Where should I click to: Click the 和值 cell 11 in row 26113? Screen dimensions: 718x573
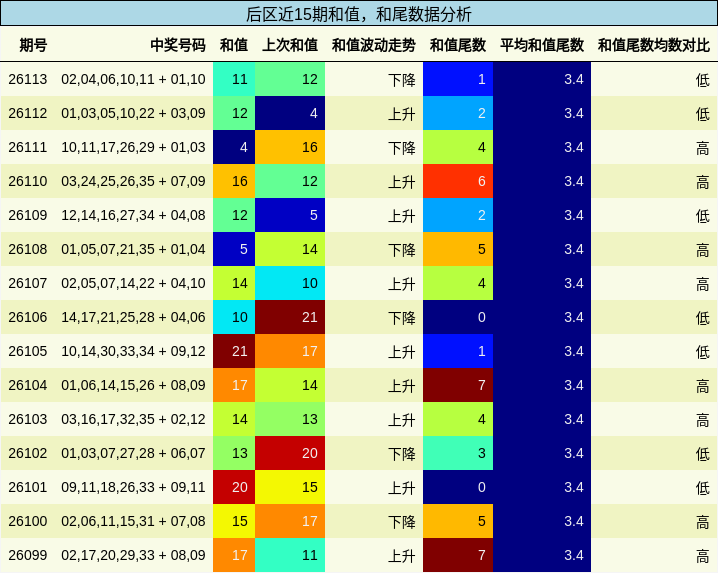pos(234,79)
